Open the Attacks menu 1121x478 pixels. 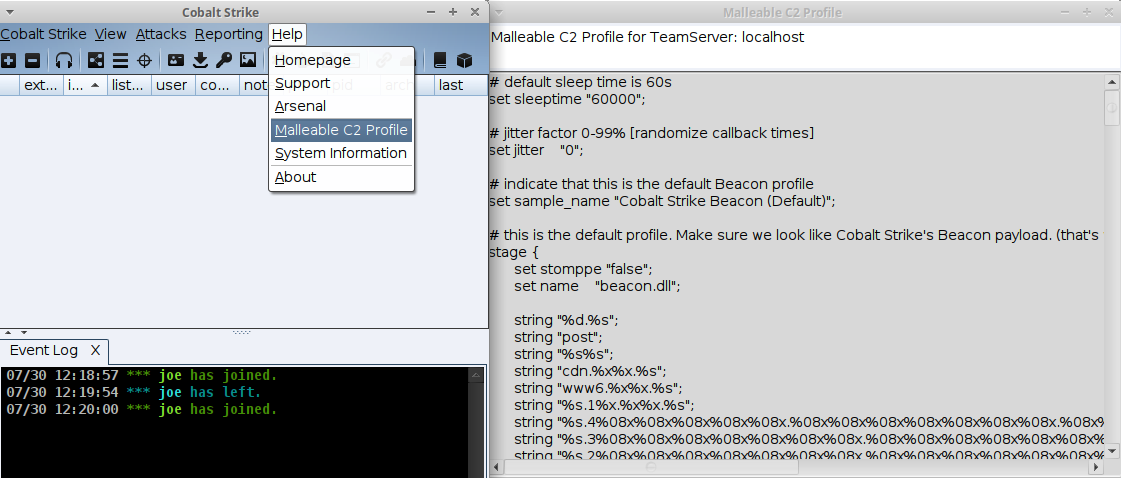pos(161,34)
